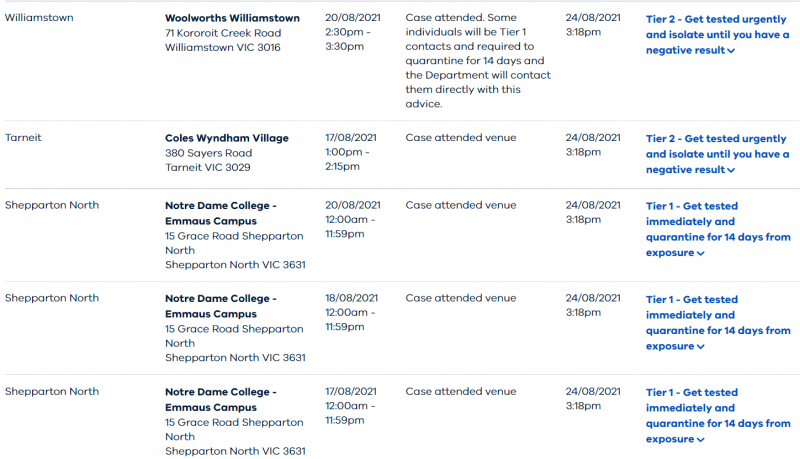Screen dimensions: 800x459
Task: Expand Tier 1 chevron for Notre Dame 18/08/2021 row
Action: click(x=701, y=347)
